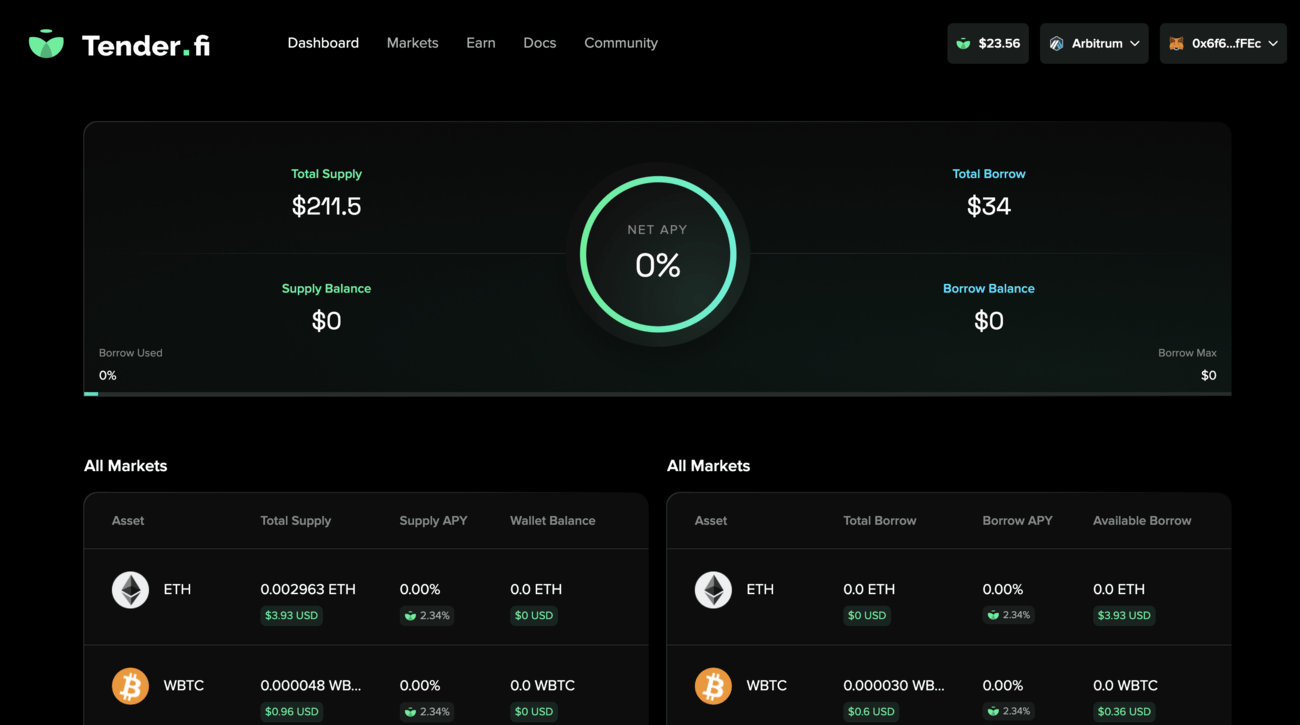Click the Borrow APY column header
The image size is (1300, 725).
[x=1017, y=521]
